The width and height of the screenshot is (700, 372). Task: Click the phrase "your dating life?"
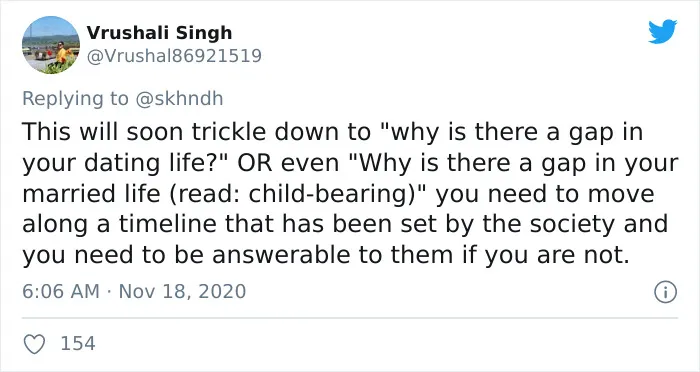point(125,164)
